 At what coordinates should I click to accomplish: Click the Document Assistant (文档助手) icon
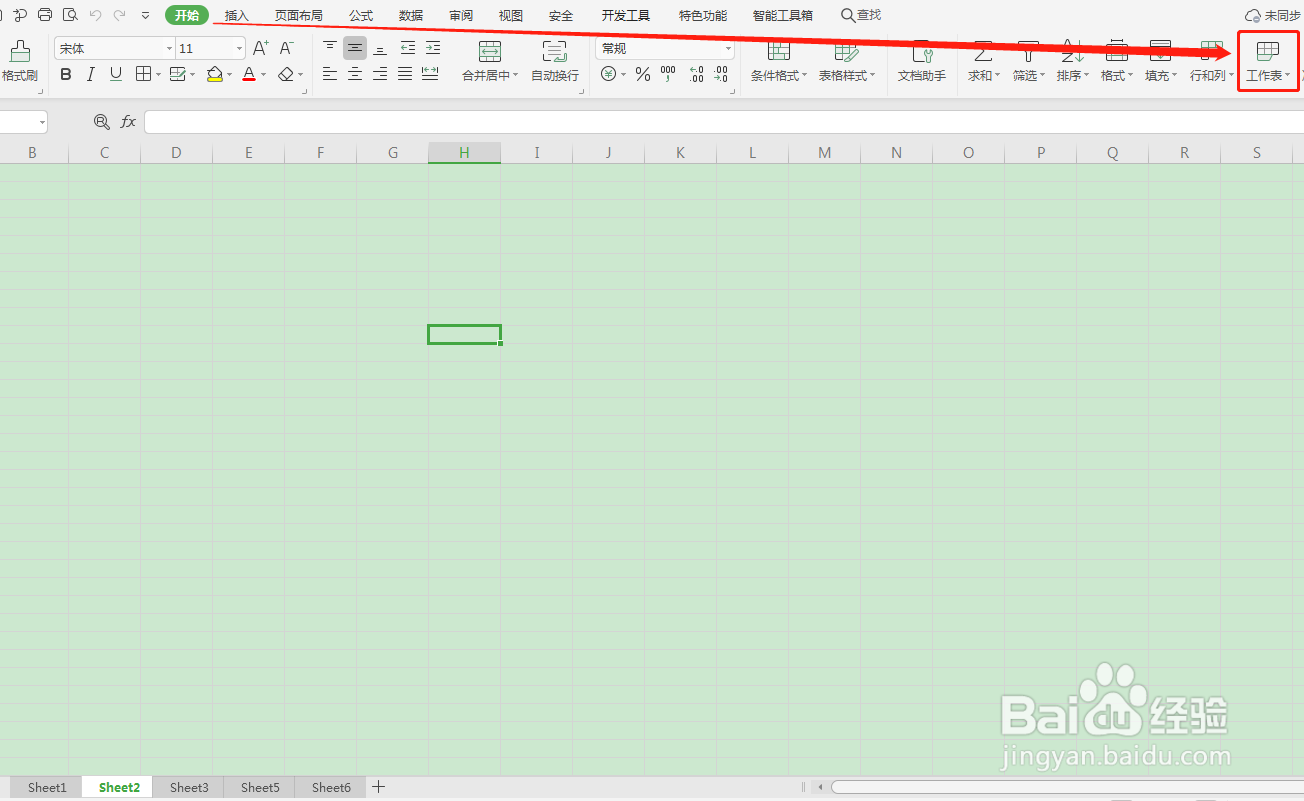922,62
